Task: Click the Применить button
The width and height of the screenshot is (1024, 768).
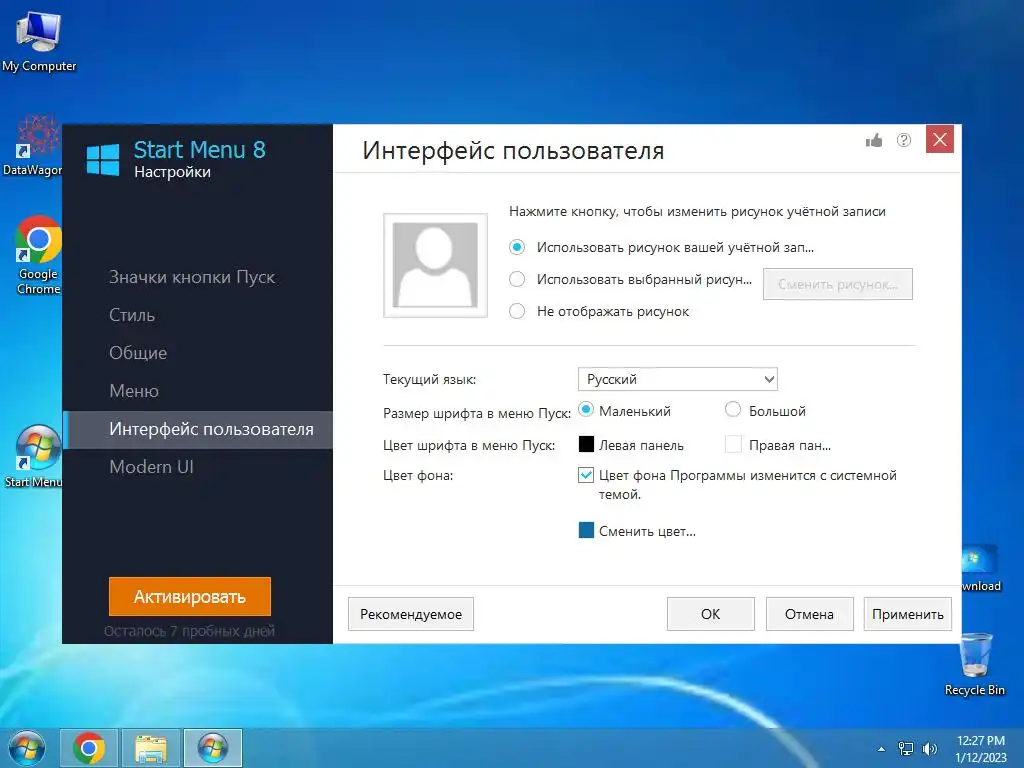Action: pos(907,614)
